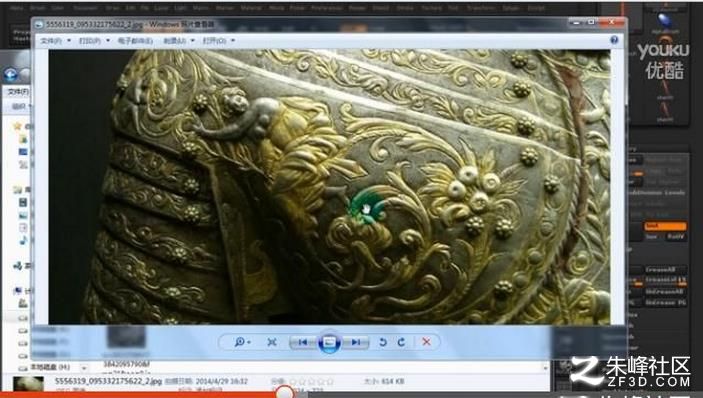703x398 pixels.
Task: Delete photo with the red X icon
Action: pos(426,342)
